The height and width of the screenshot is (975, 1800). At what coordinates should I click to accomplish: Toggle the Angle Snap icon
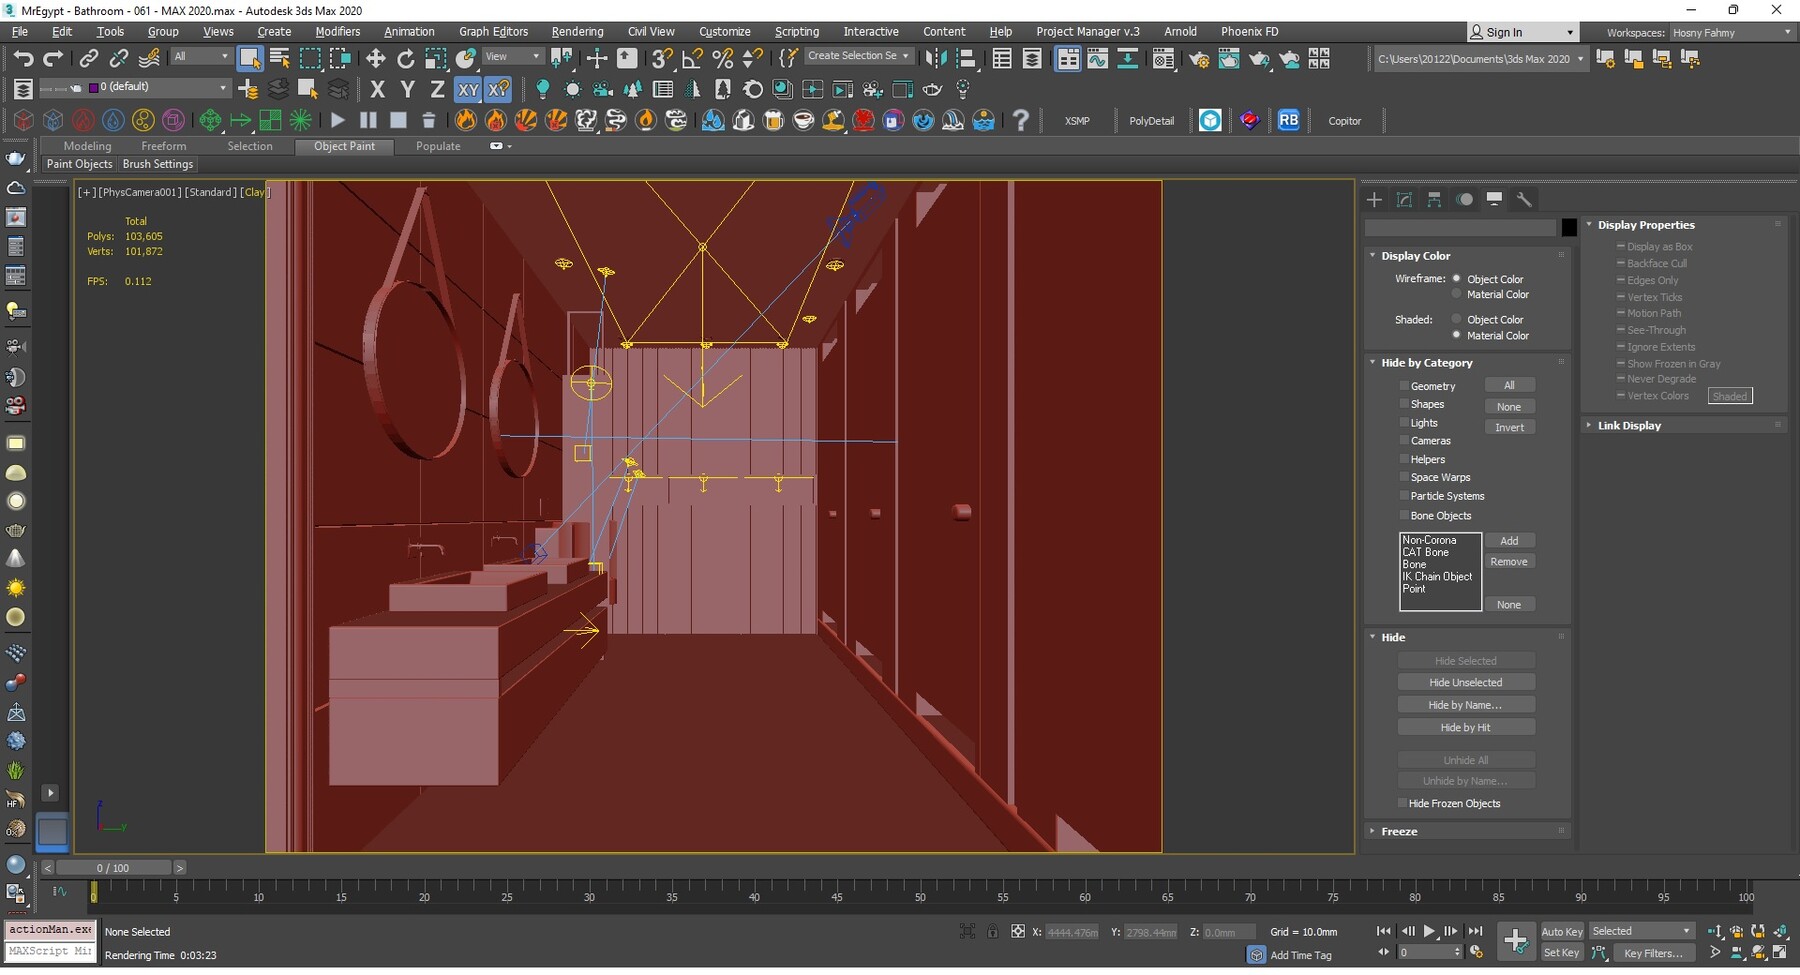(x=692, y=58)
